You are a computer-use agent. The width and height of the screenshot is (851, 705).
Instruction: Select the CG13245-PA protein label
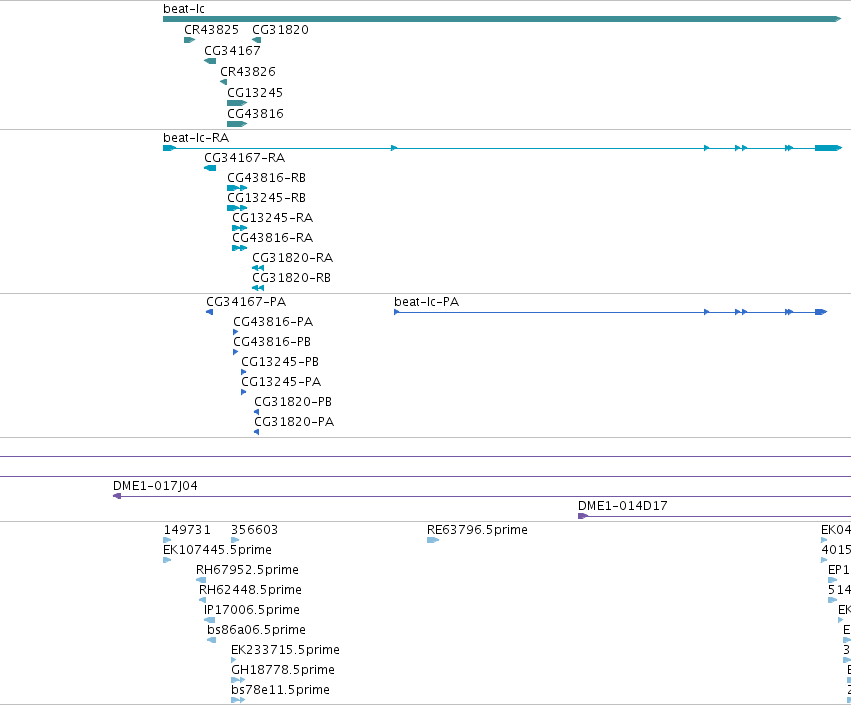281,383
